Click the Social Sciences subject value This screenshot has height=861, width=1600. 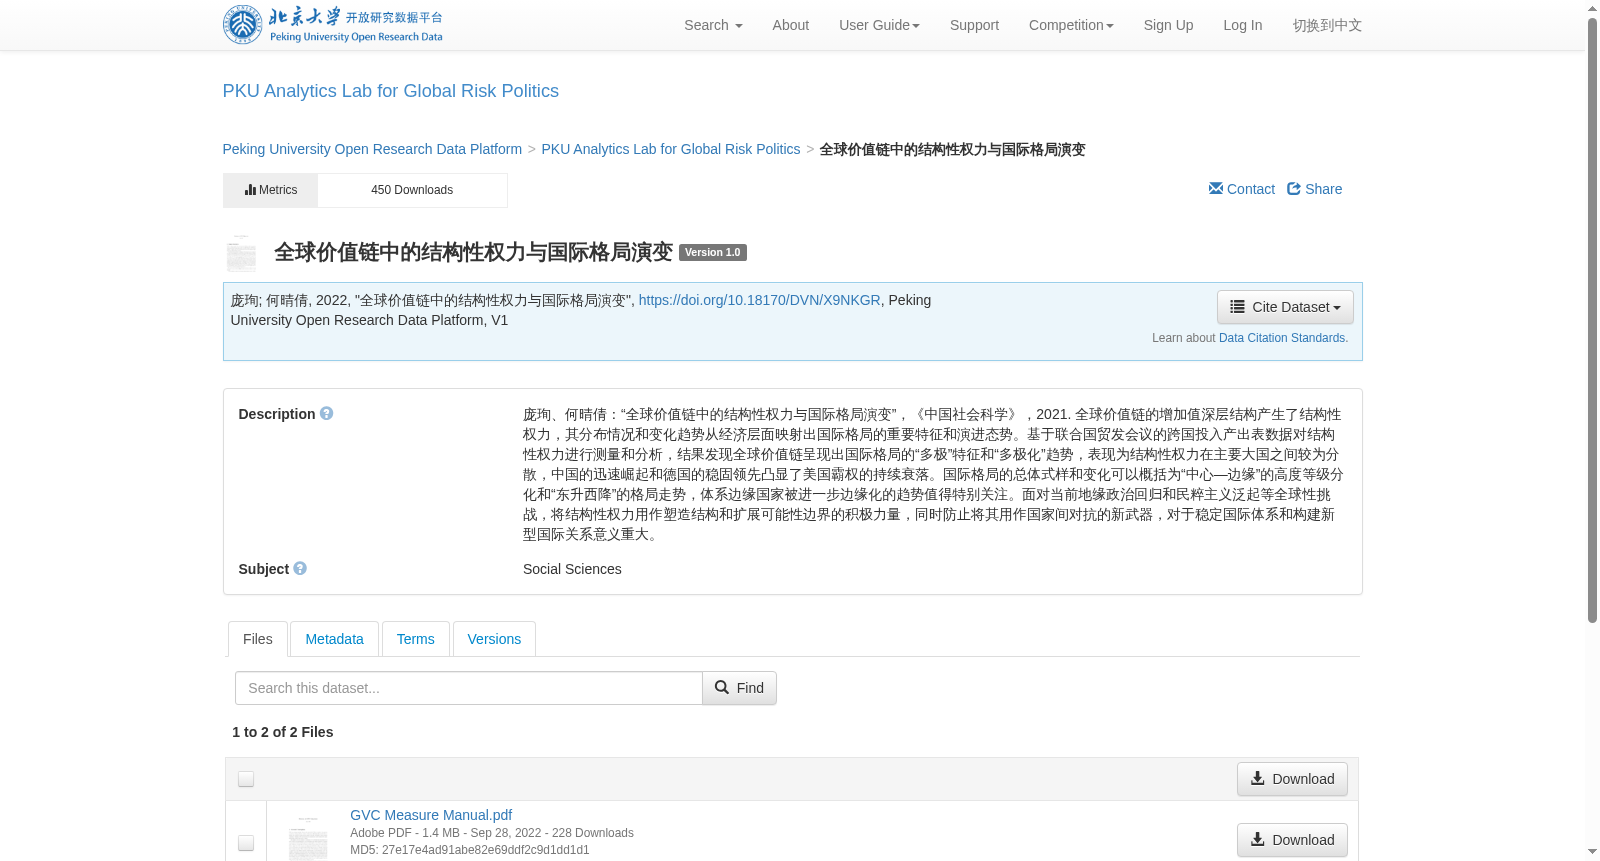click(572, 569)
